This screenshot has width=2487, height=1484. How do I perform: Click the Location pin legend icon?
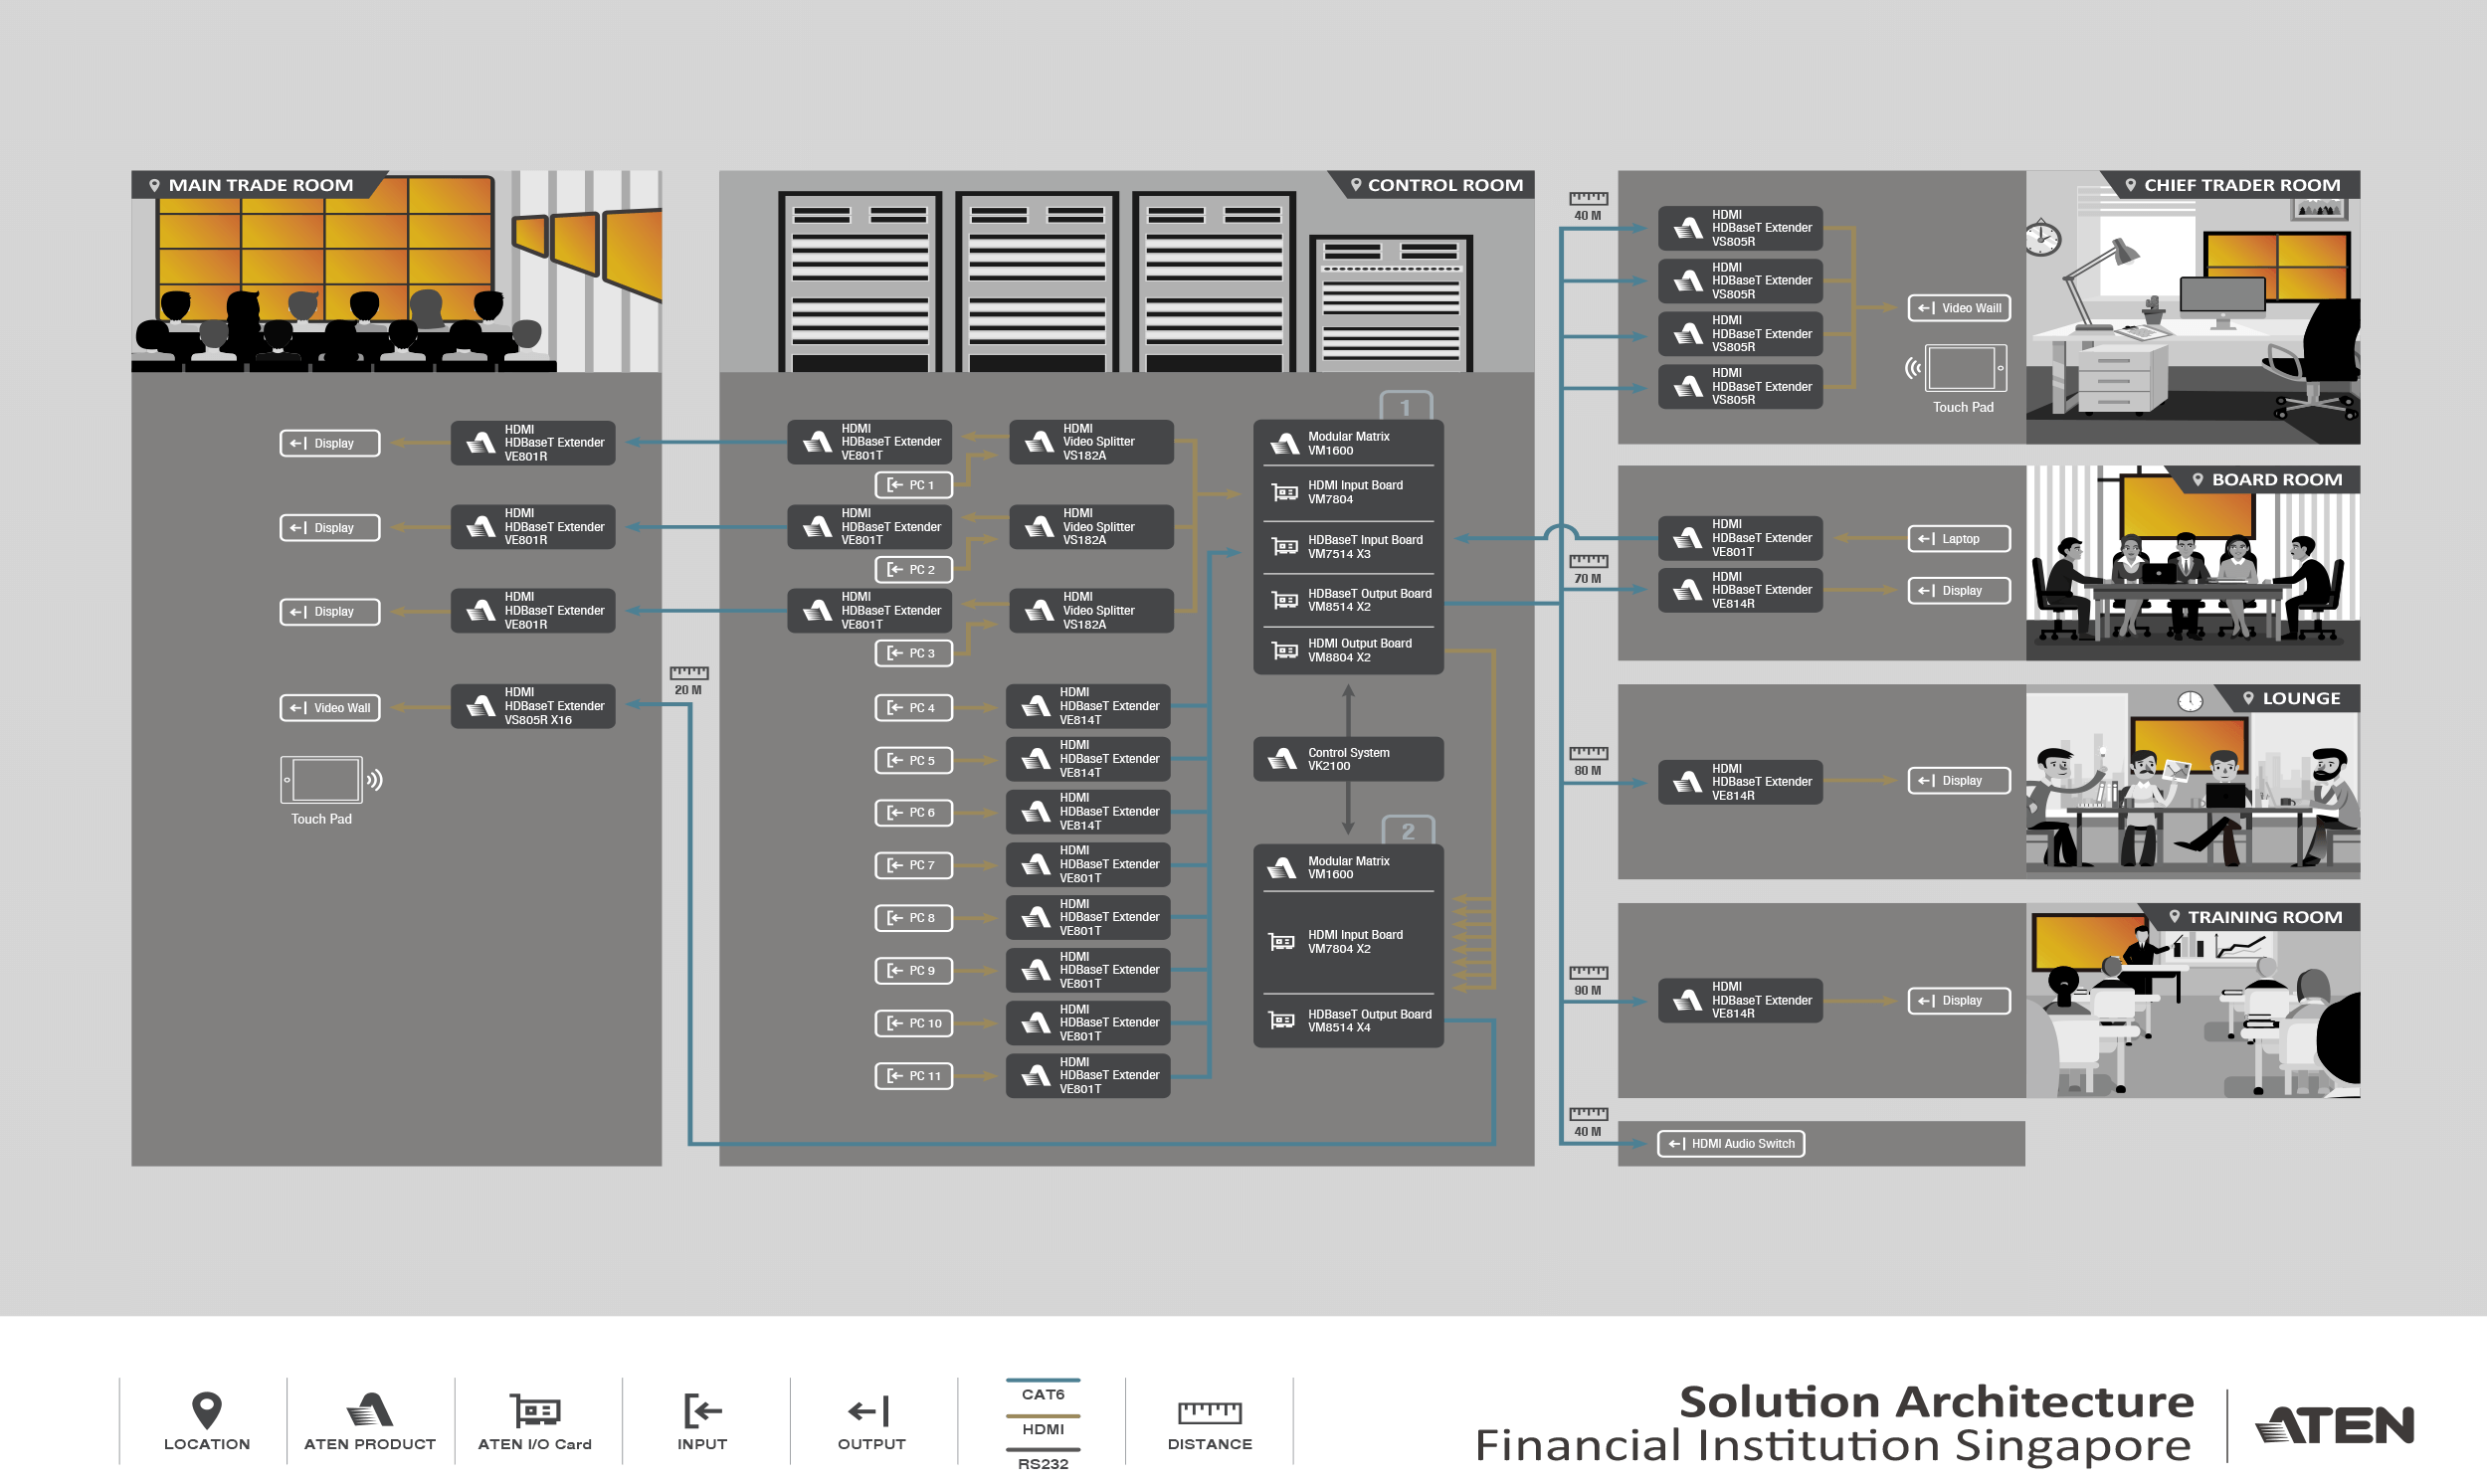click(206, 1410)
